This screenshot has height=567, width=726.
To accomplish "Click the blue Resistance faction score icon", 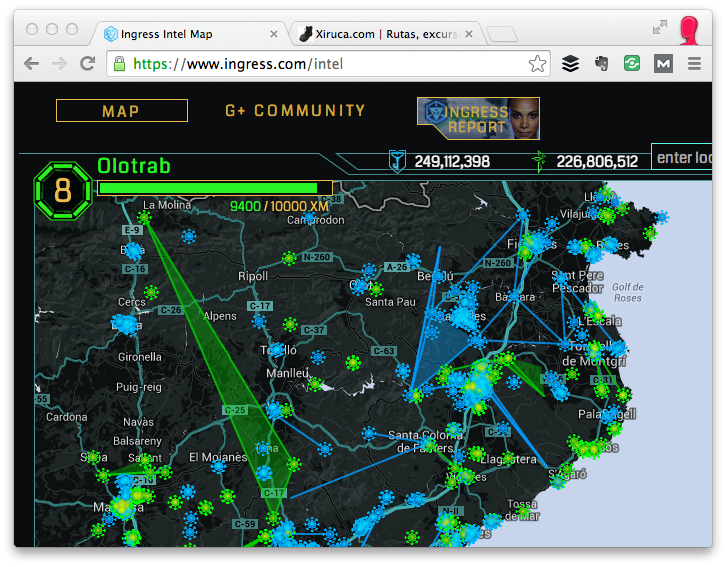I will point(397,161).
